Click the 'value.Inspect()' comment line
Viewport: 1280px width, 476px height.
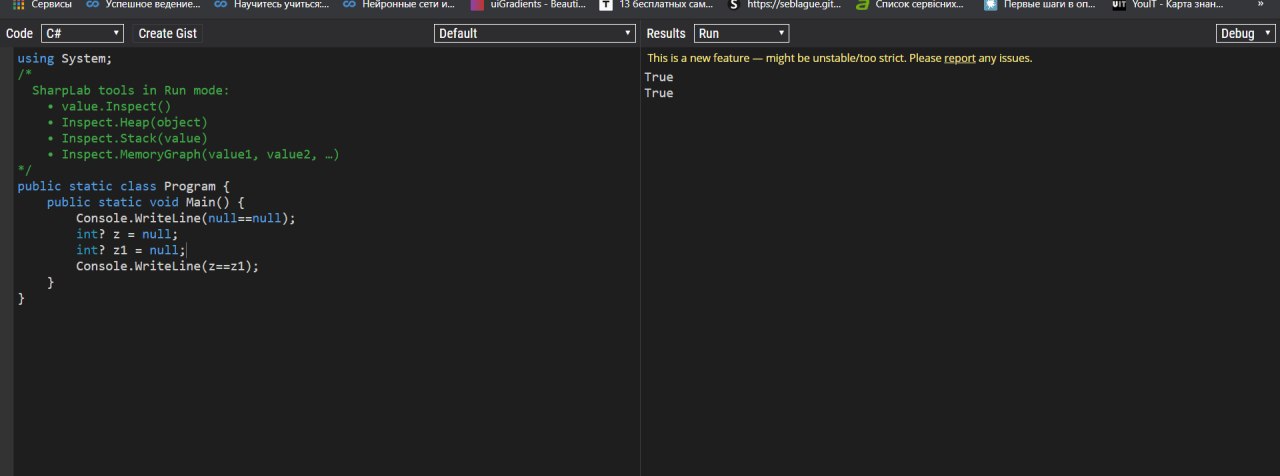tap(109, 106)
